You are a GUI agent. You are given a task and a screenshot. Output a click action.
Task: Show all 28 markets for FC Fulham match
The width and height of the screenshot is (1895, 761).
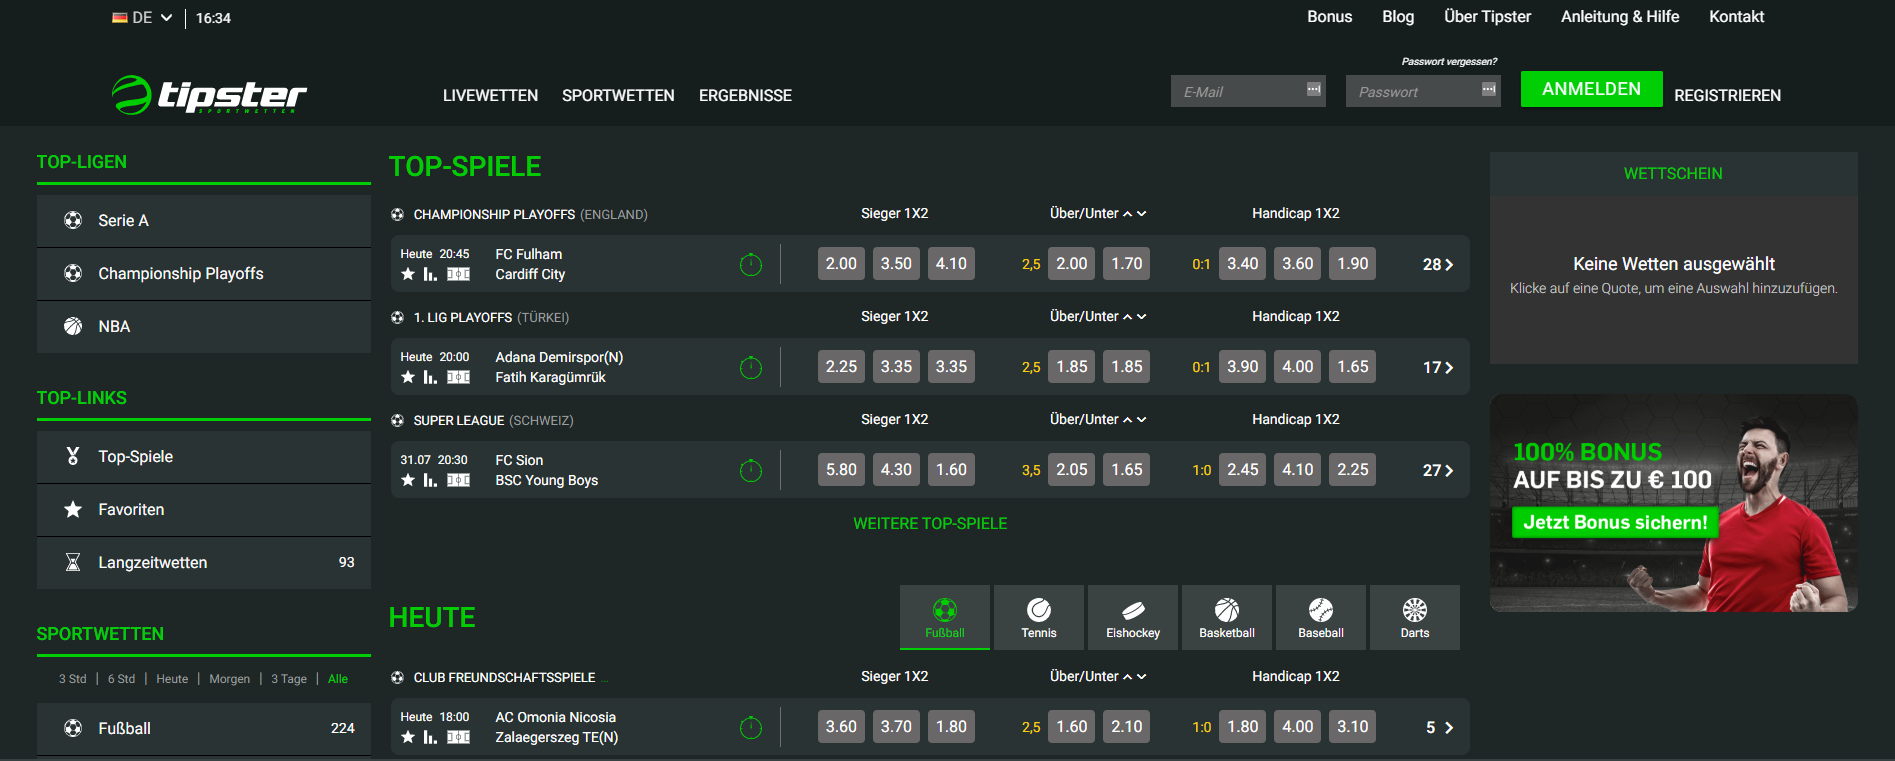pos(1438,264)
